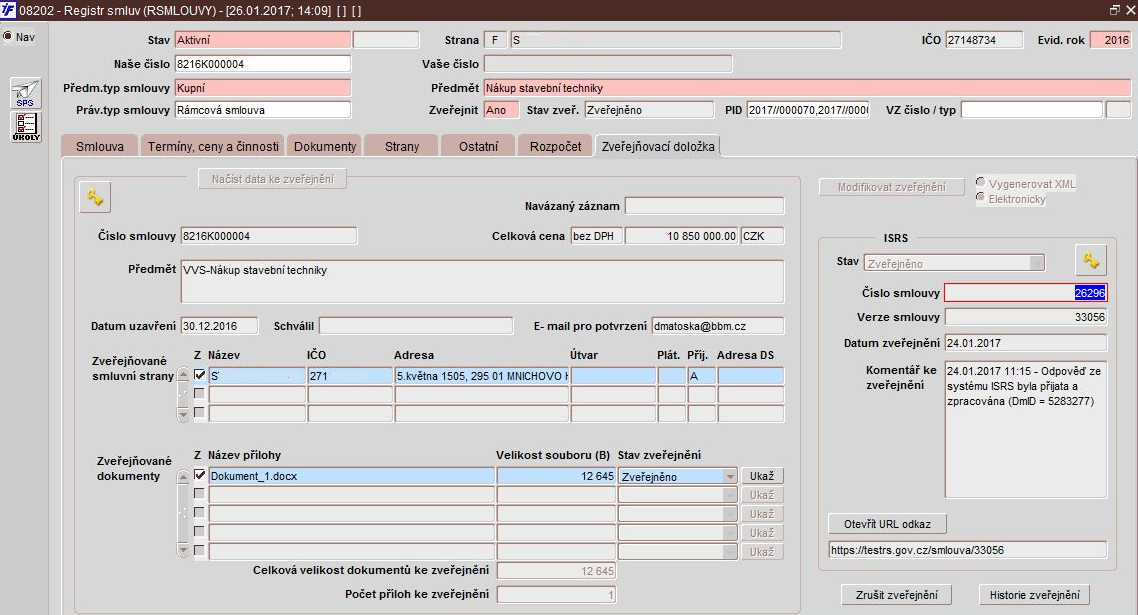Open the ISRS Stav Zveřejněno dropdown

1036,264
